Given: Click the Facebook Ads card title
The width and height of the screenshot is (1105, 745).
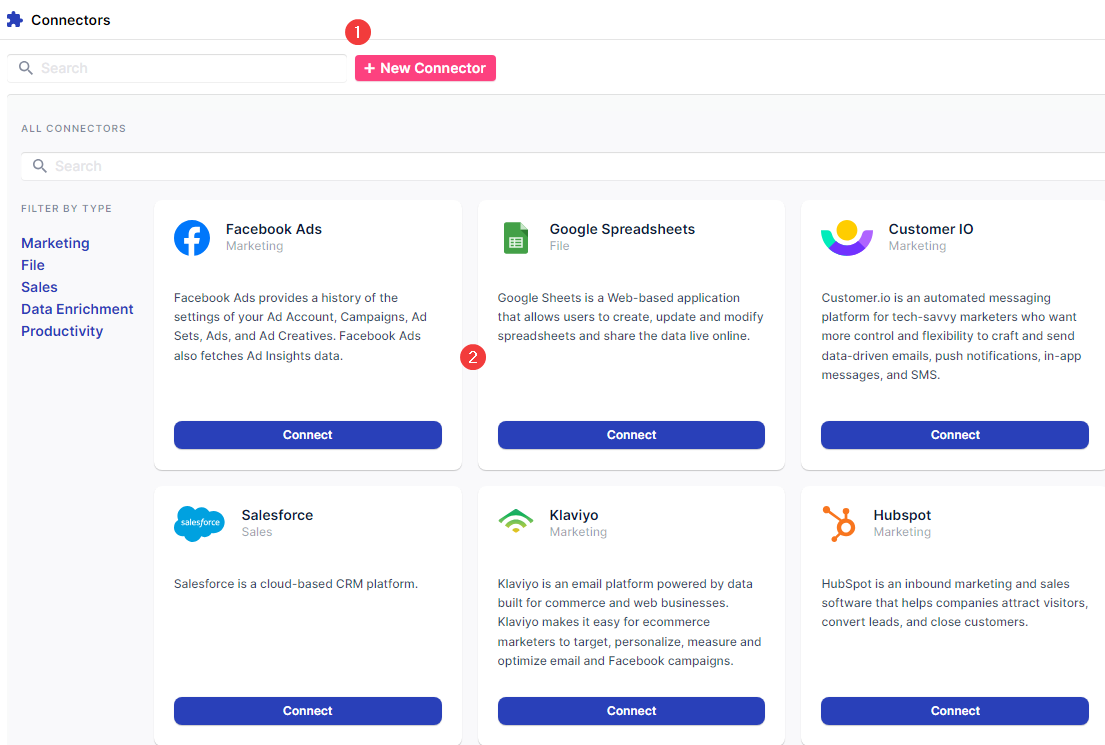Looking at the screenshot, I should [x=274, y=229].
